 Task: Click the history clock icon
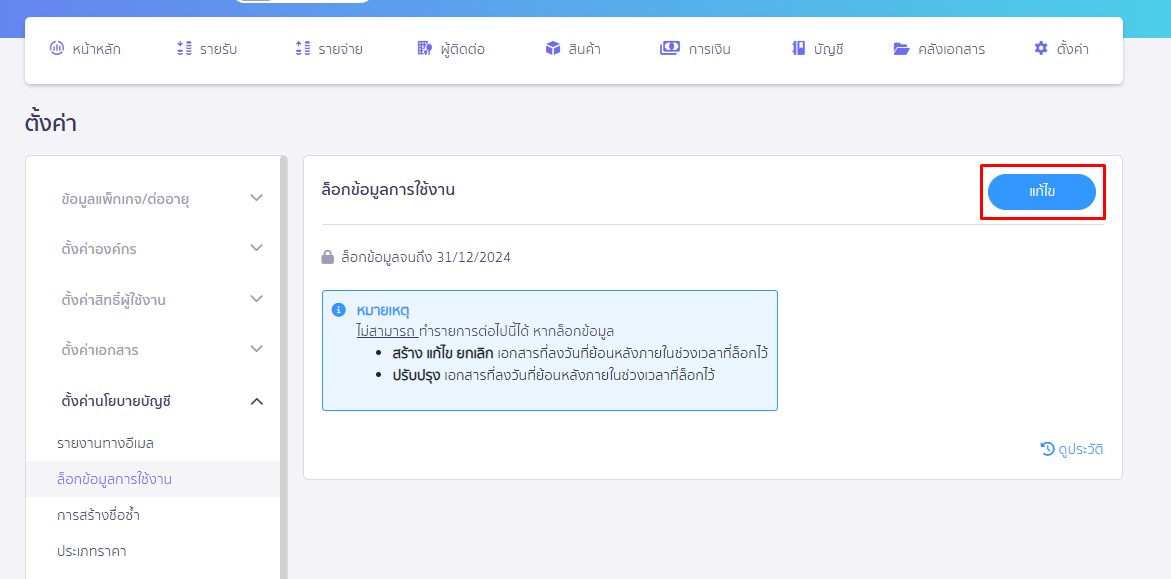point(1047,449)
